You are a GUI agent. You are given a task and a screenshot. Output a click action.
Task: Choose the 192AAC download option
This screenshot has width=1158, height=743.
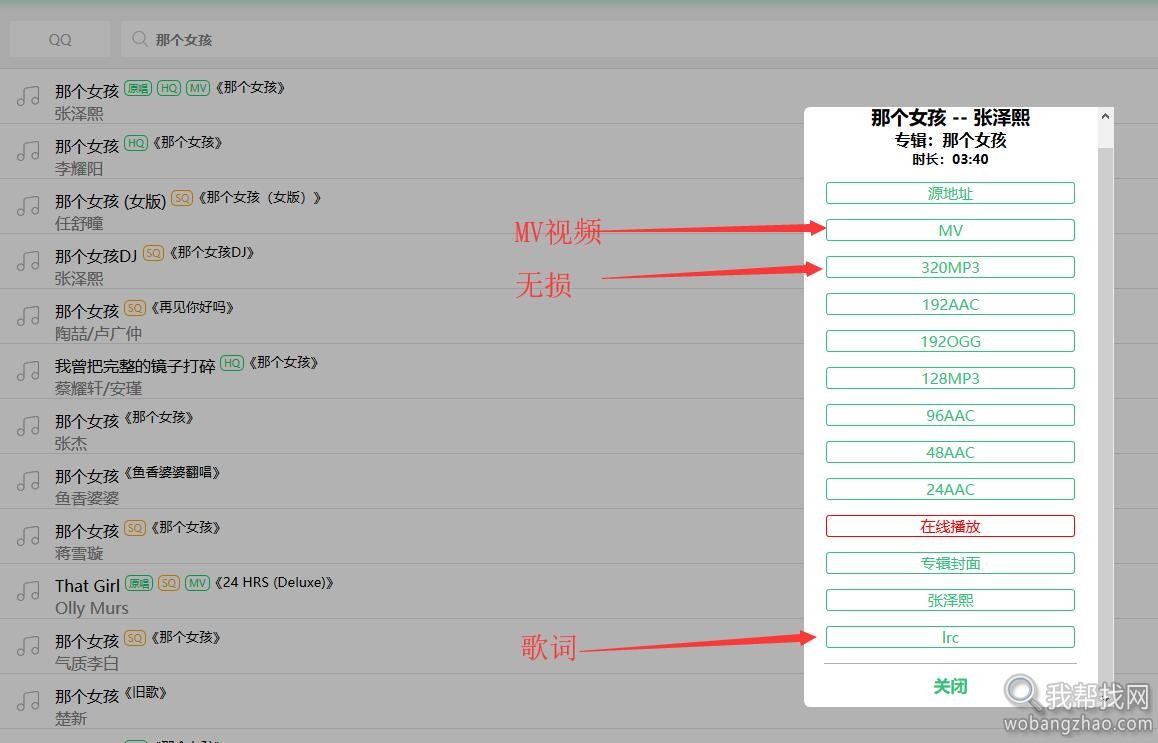click(950, 304)
